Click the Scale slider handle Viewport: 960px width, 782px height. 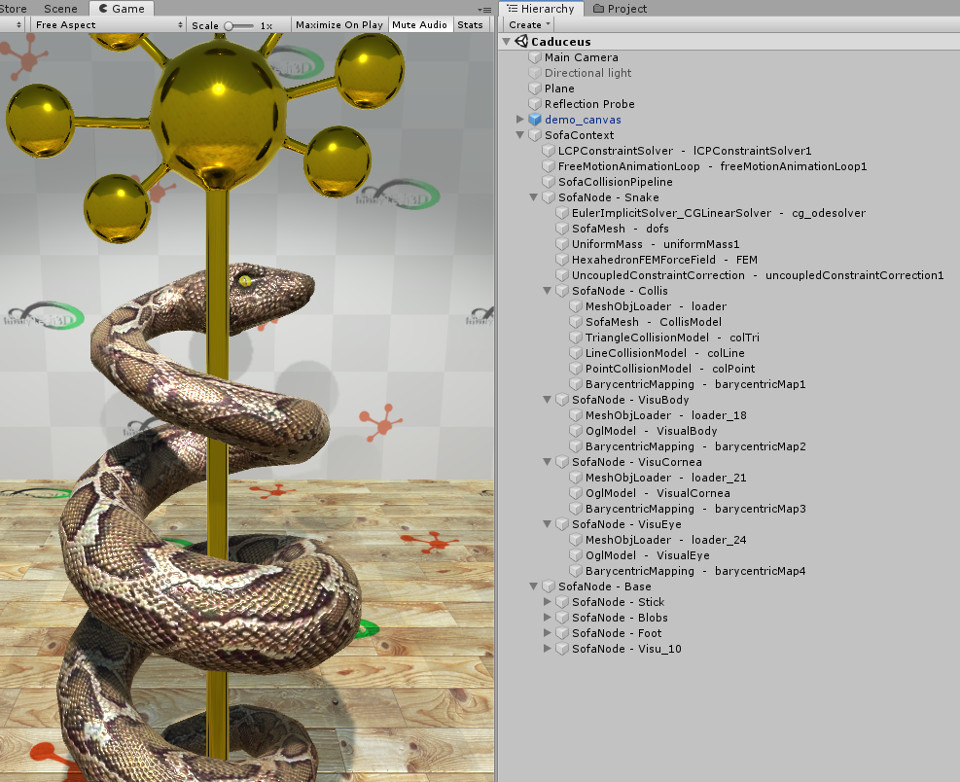229,26
